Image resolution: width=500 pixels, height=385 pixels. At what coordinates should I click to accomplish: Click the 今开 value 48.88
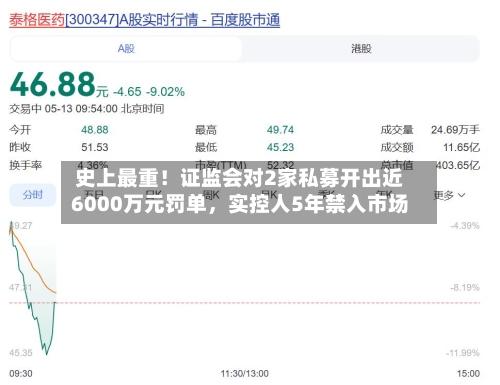click(x=95, y=130)
